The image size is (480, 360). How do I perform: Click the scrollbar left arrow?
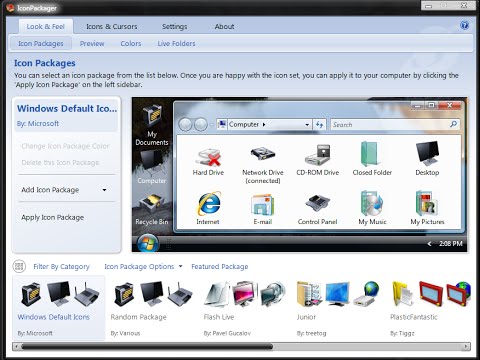point(17,347)
